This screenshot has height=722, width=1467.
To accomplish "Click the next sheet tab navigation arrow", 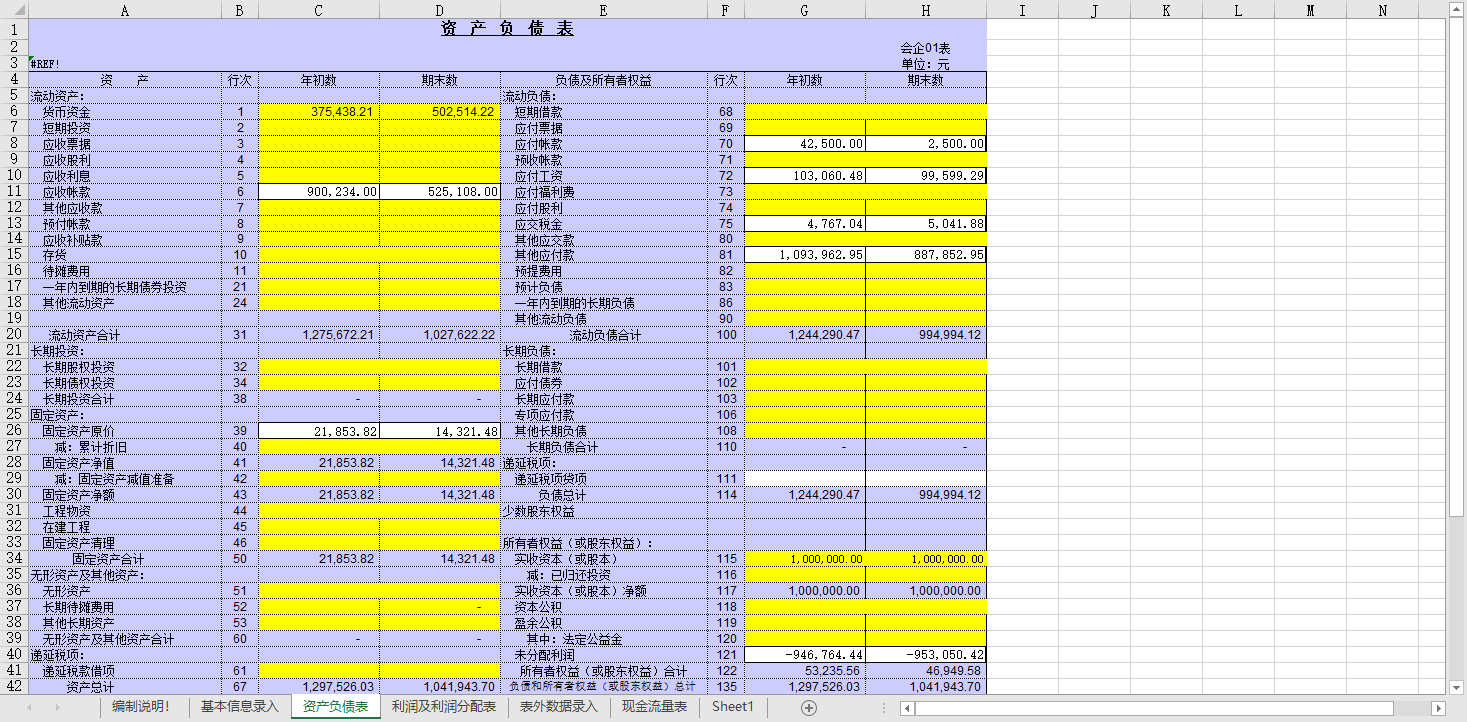I will [57, 708].
